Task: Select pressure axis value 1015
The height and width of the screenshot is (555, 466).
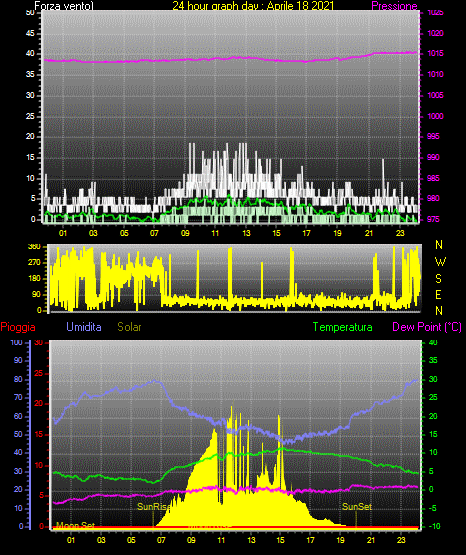Action: click(x=435, y=53)
